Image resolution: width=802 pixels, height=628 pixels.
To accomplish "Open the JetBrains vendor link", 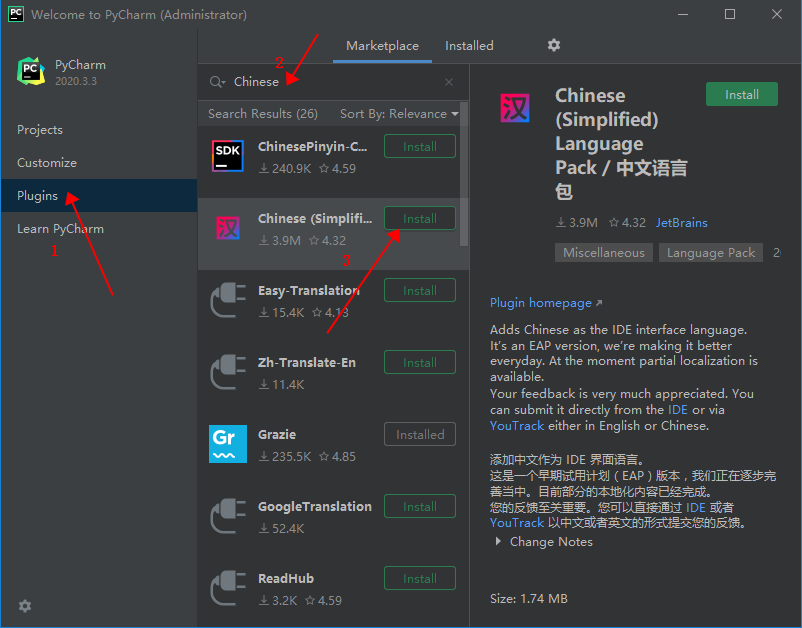I will click(681, 223).
